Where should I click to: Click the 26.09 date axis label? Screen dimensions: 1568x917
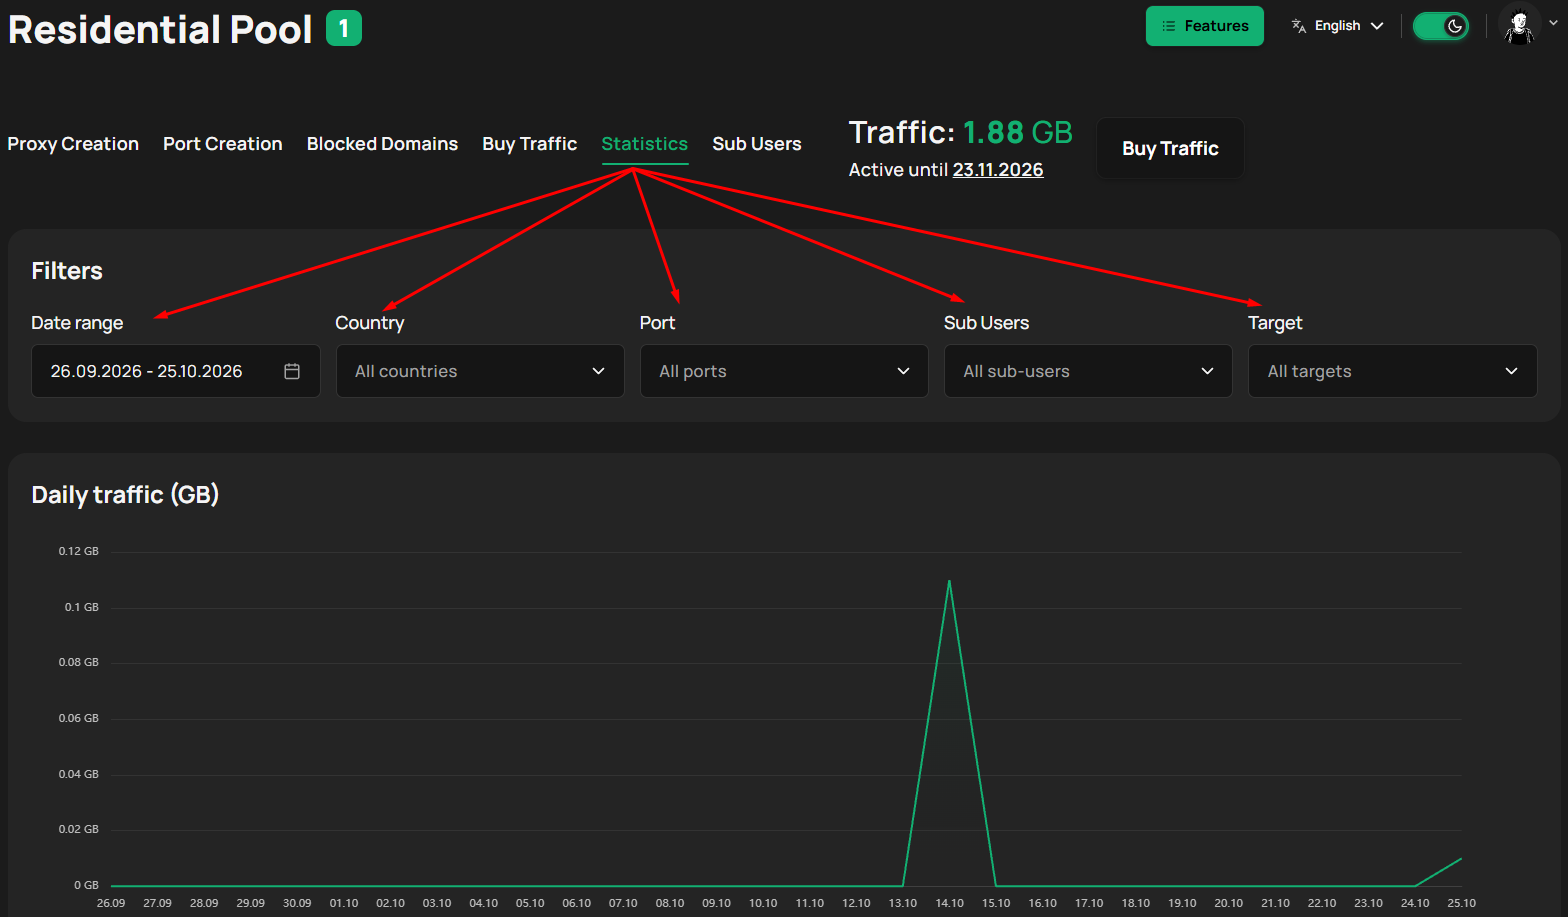pos(111,903)
